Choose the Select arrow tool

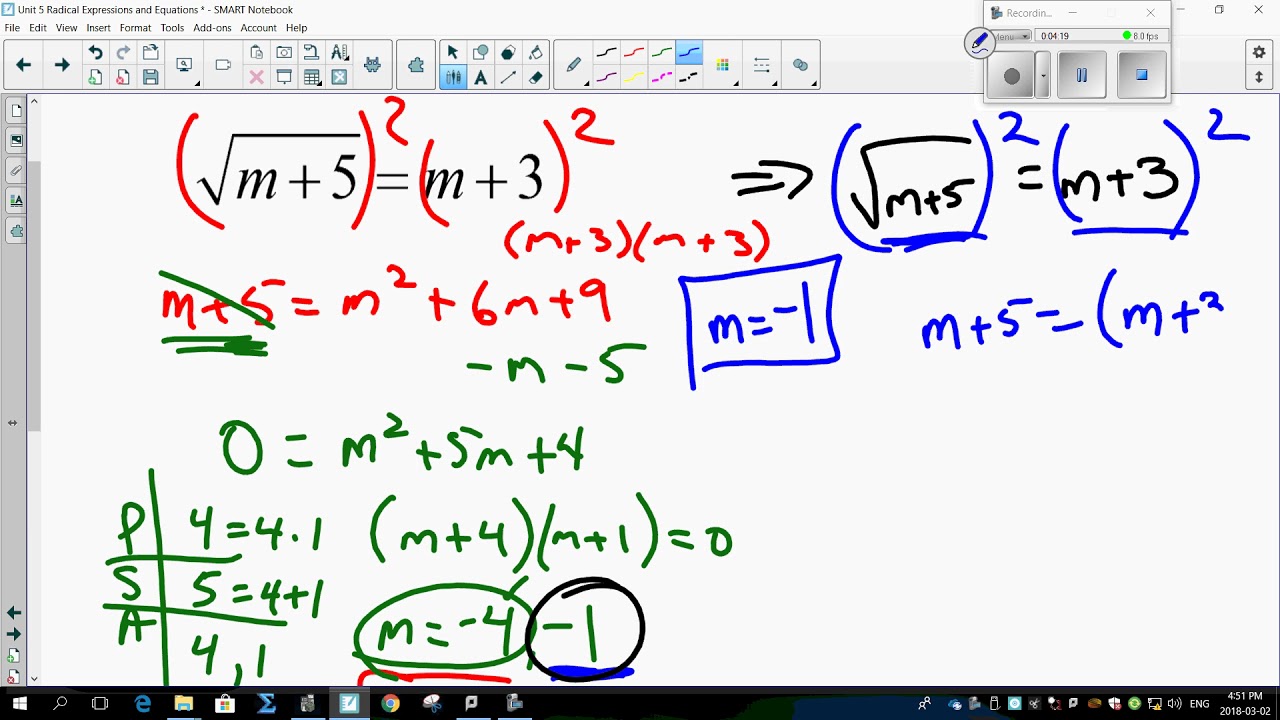point(453,53)
